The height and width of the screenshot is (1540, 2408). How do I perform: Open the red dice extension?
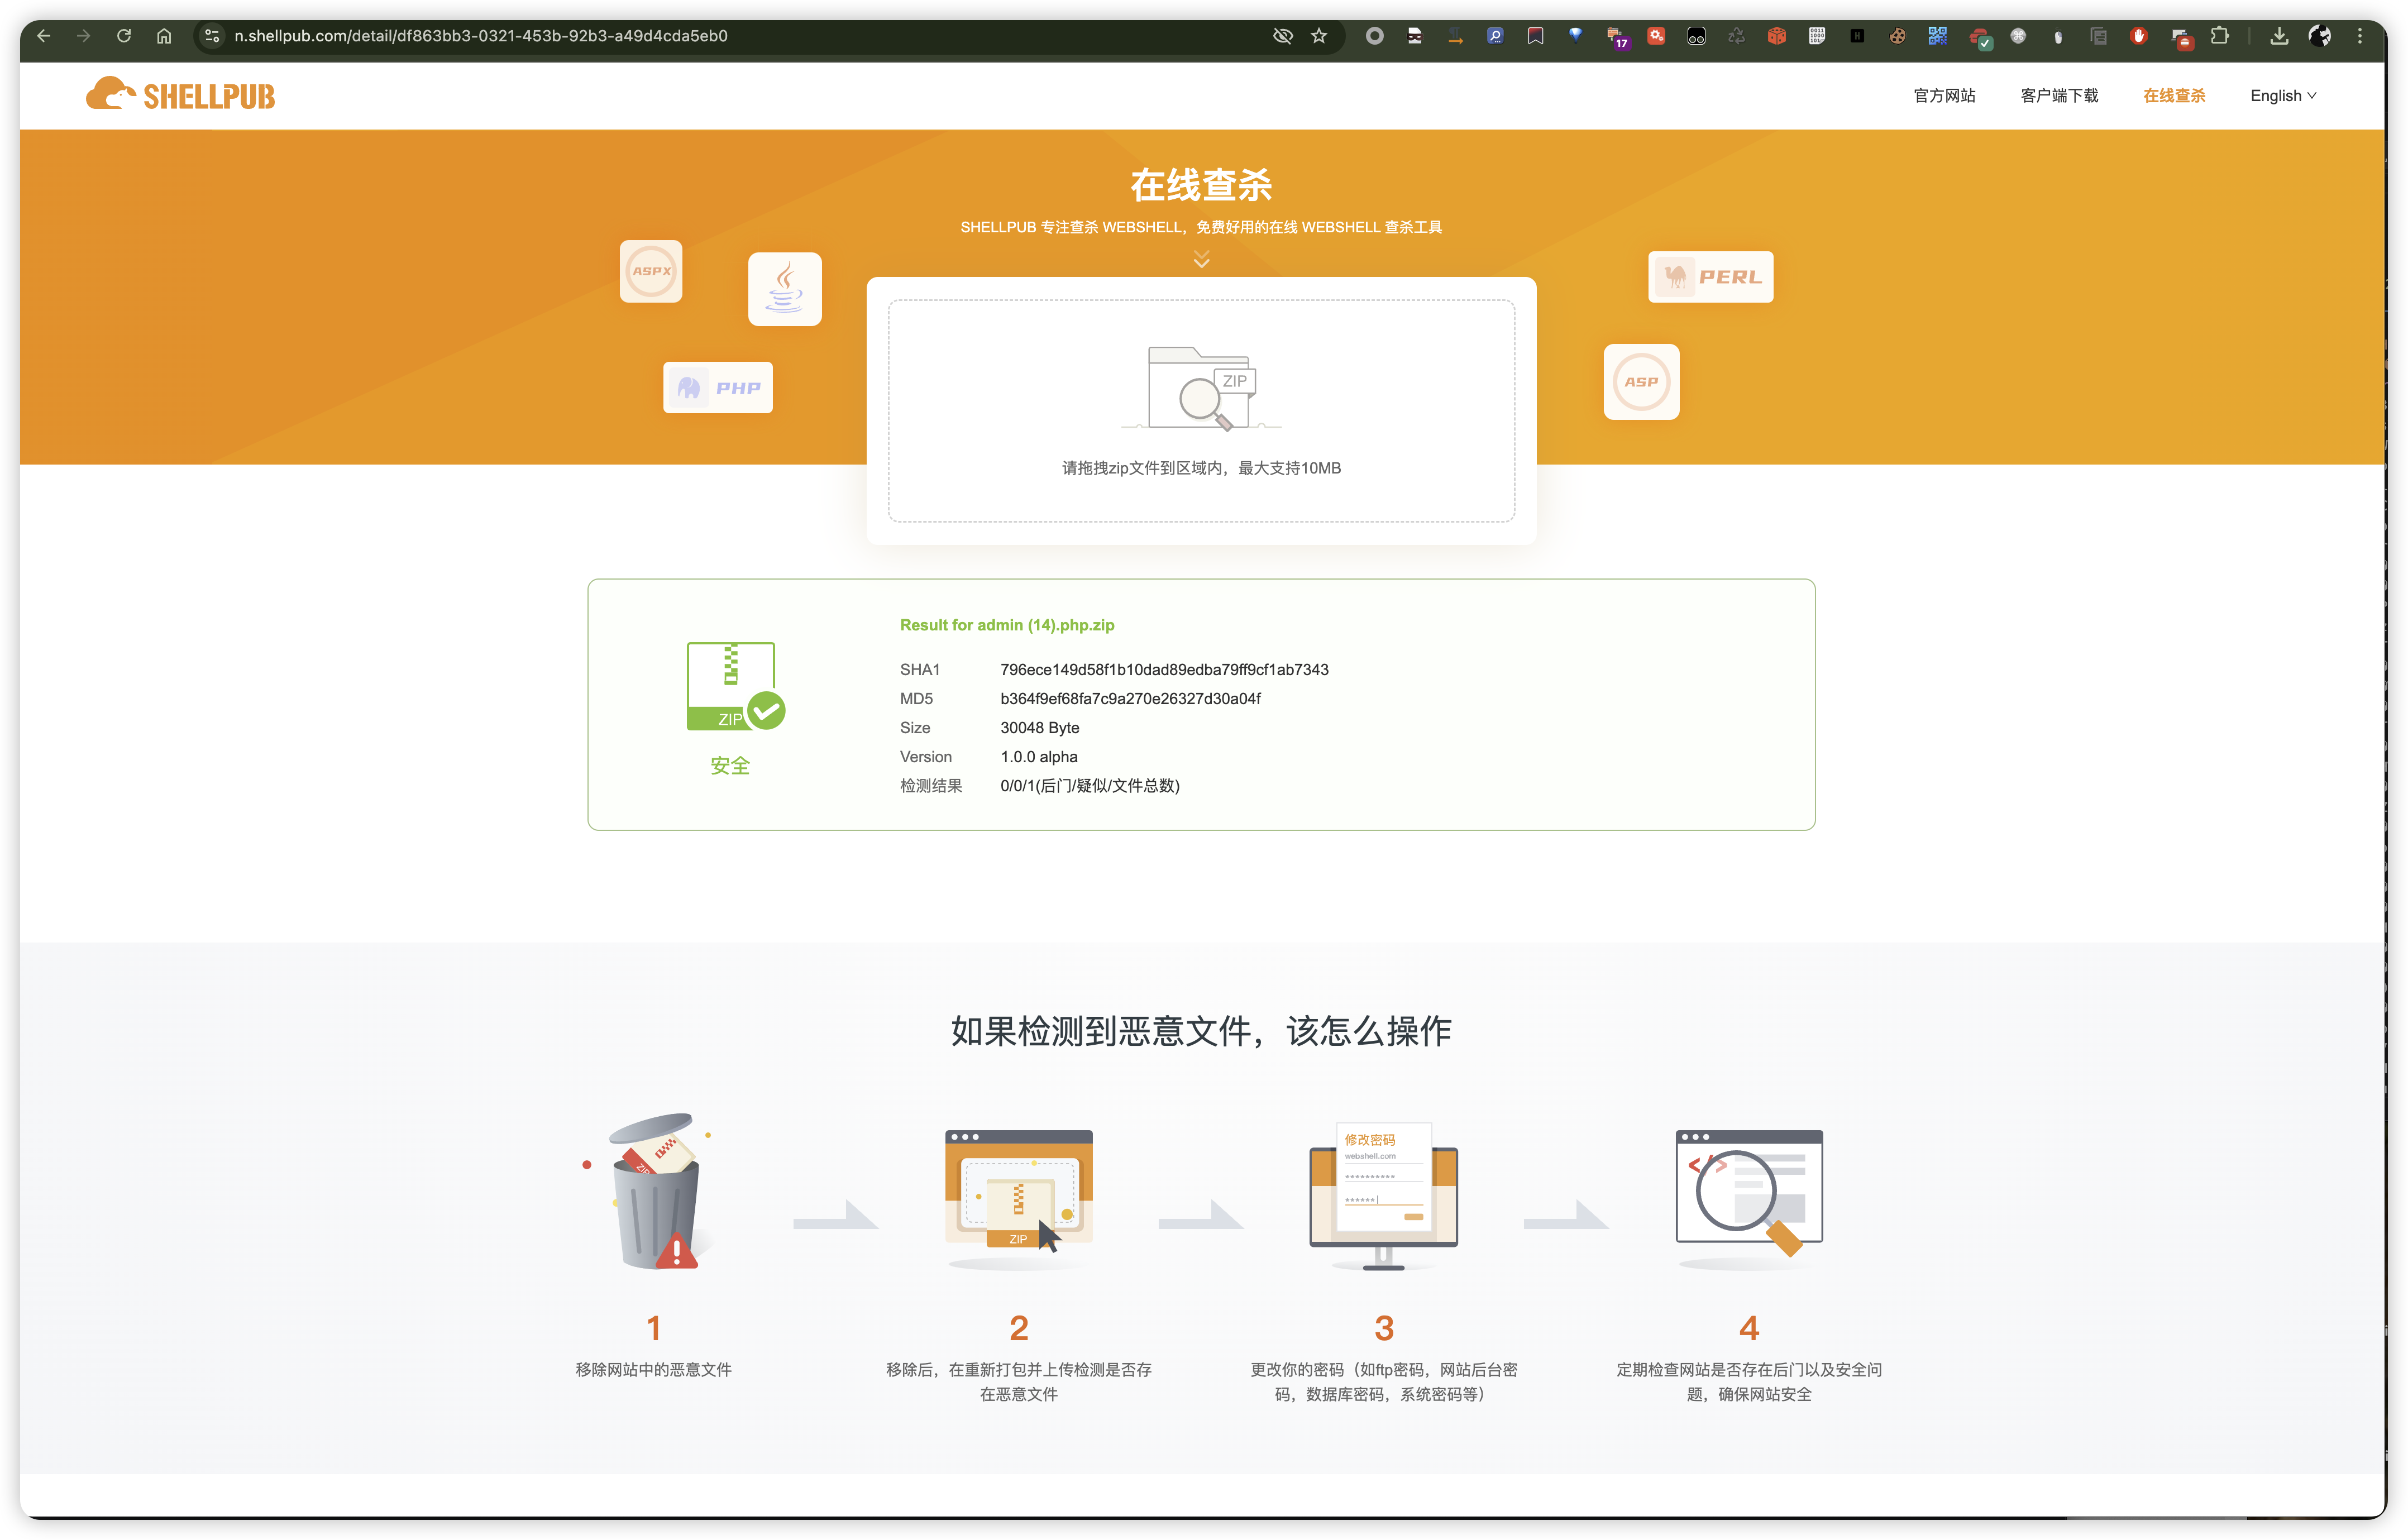(1776, 36)
